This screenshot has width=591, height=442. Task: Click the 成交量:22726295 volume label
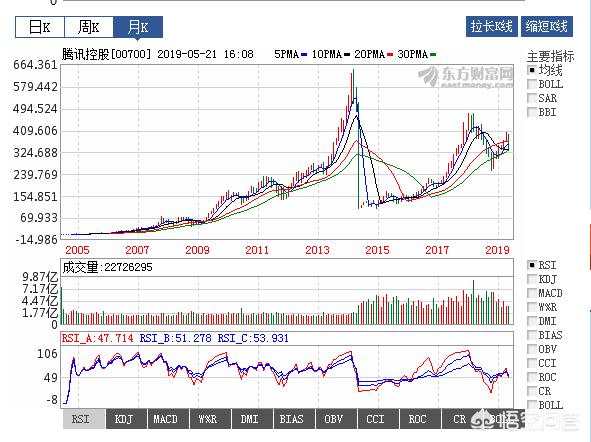tap(107, 267)
